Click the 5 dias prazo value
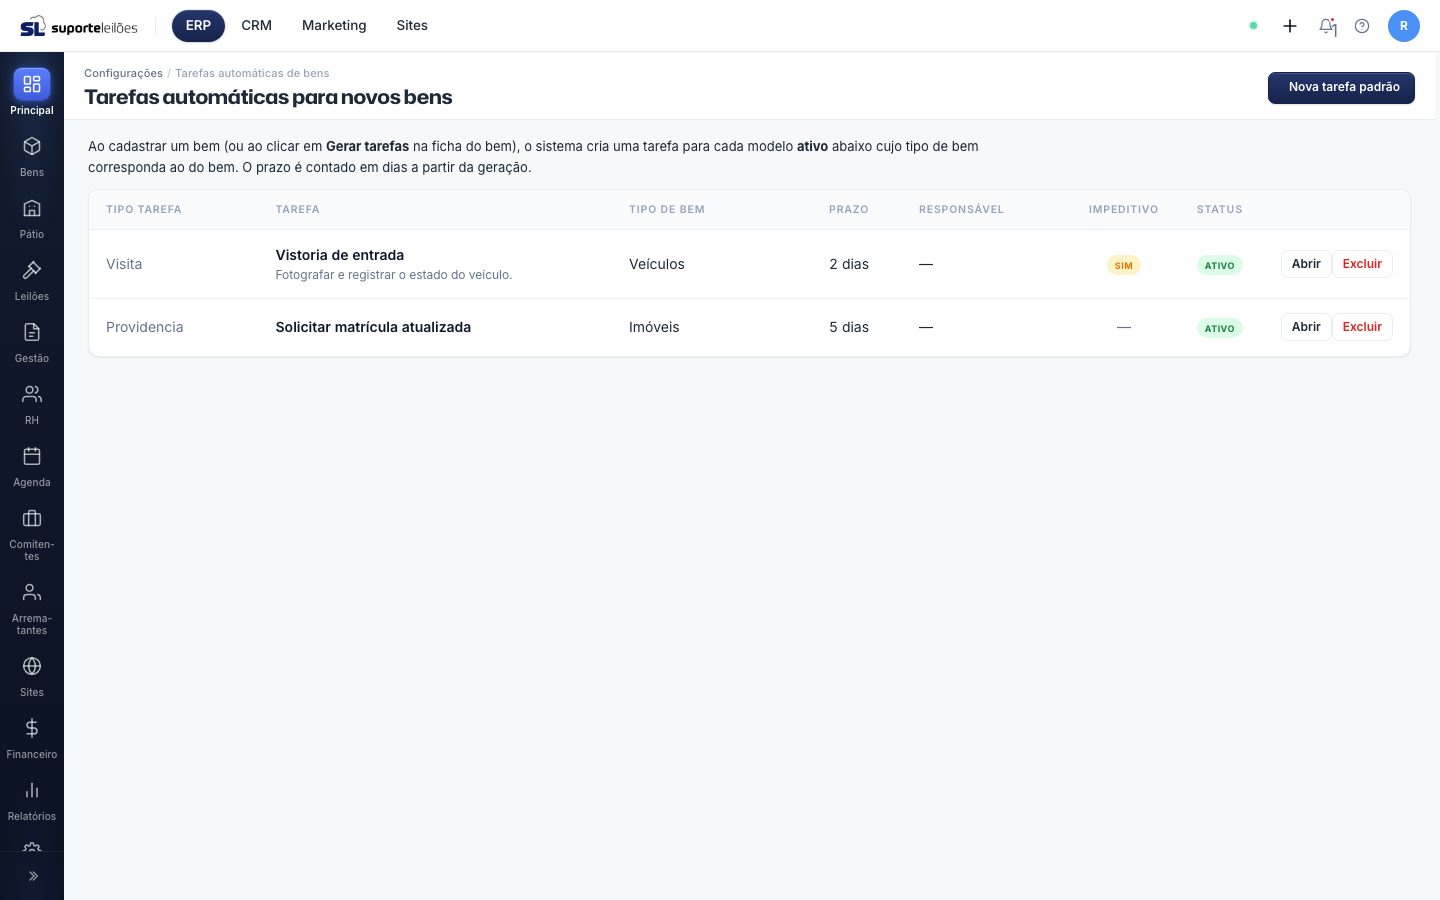The width and height of the screenshot is (1440, 900). click(x=849, y=327)
